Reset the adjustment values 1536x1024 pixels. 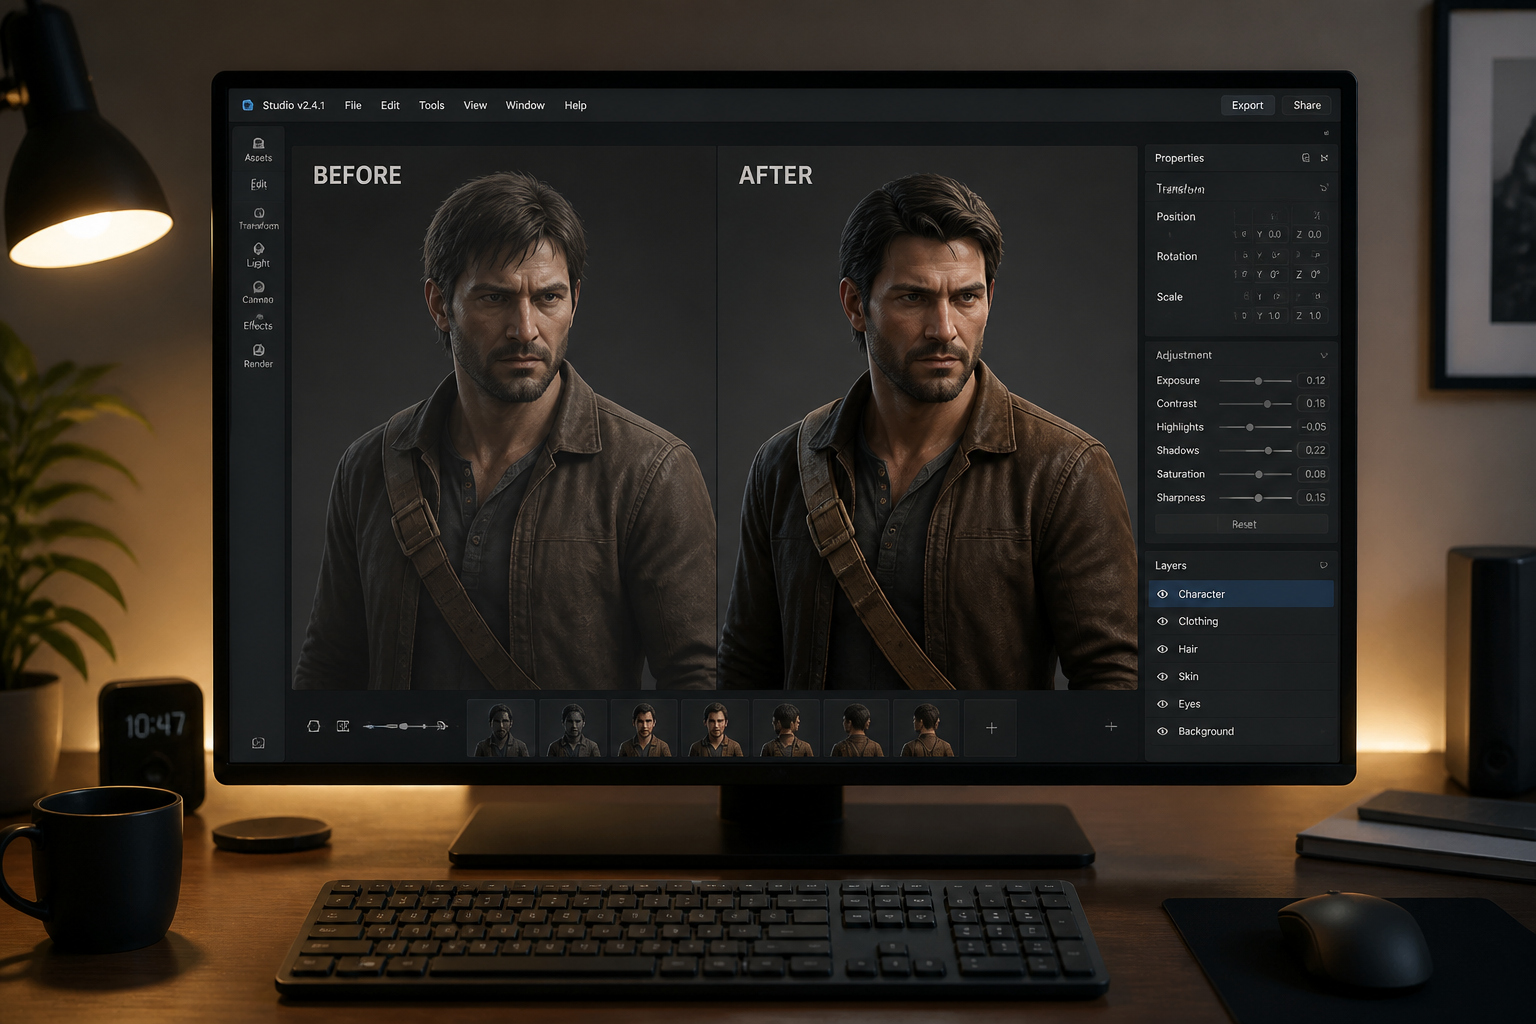coord(1243,524)
